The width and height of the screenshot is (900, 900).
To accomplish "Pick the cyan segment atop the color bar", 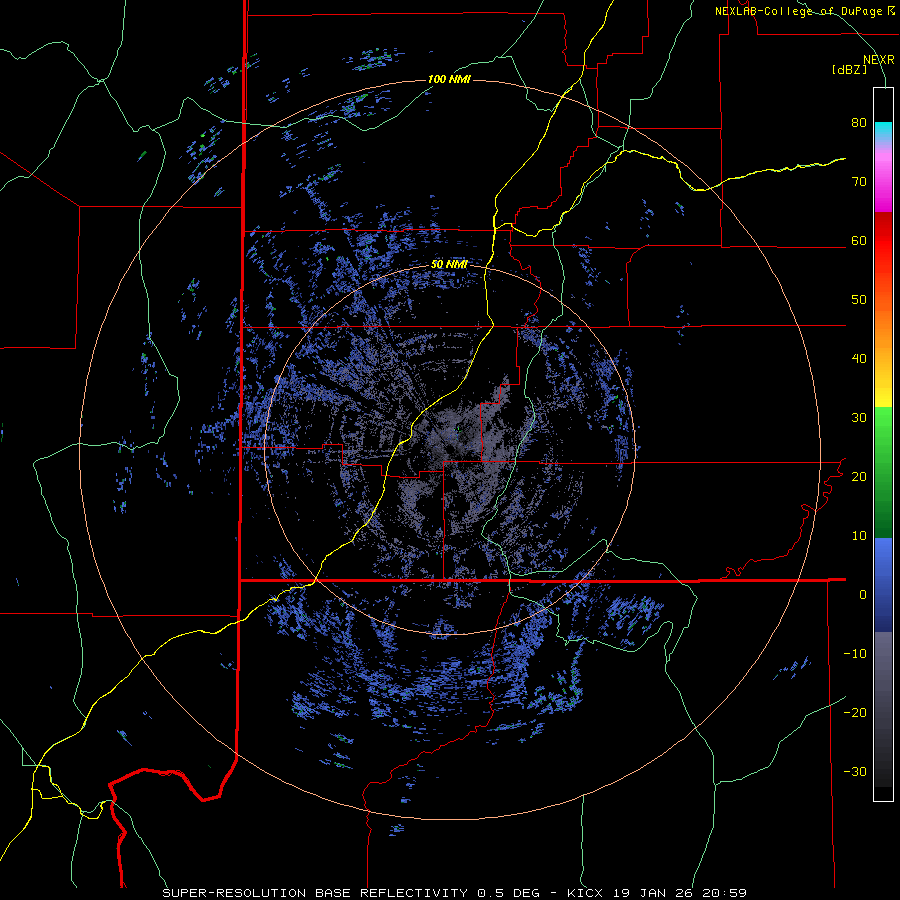I will [x=883, y=130].
